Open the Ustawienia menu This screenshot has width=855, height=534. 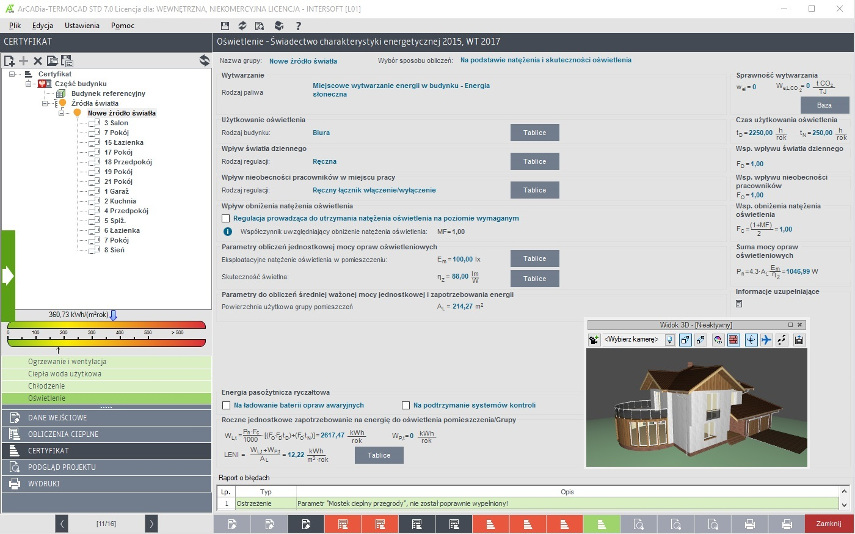pos(82,26)
